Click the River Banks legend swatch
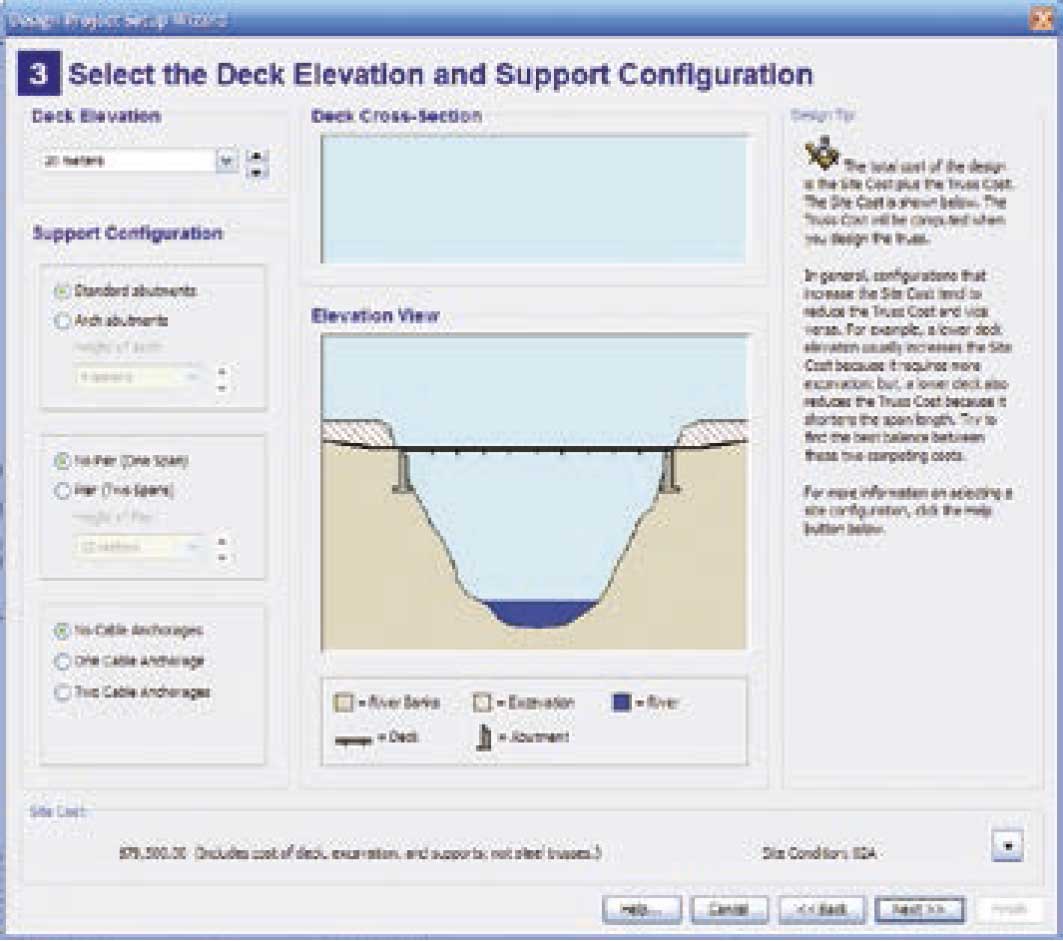The width and height of the screenshot is (1063, 941). [x=343, y=703]
